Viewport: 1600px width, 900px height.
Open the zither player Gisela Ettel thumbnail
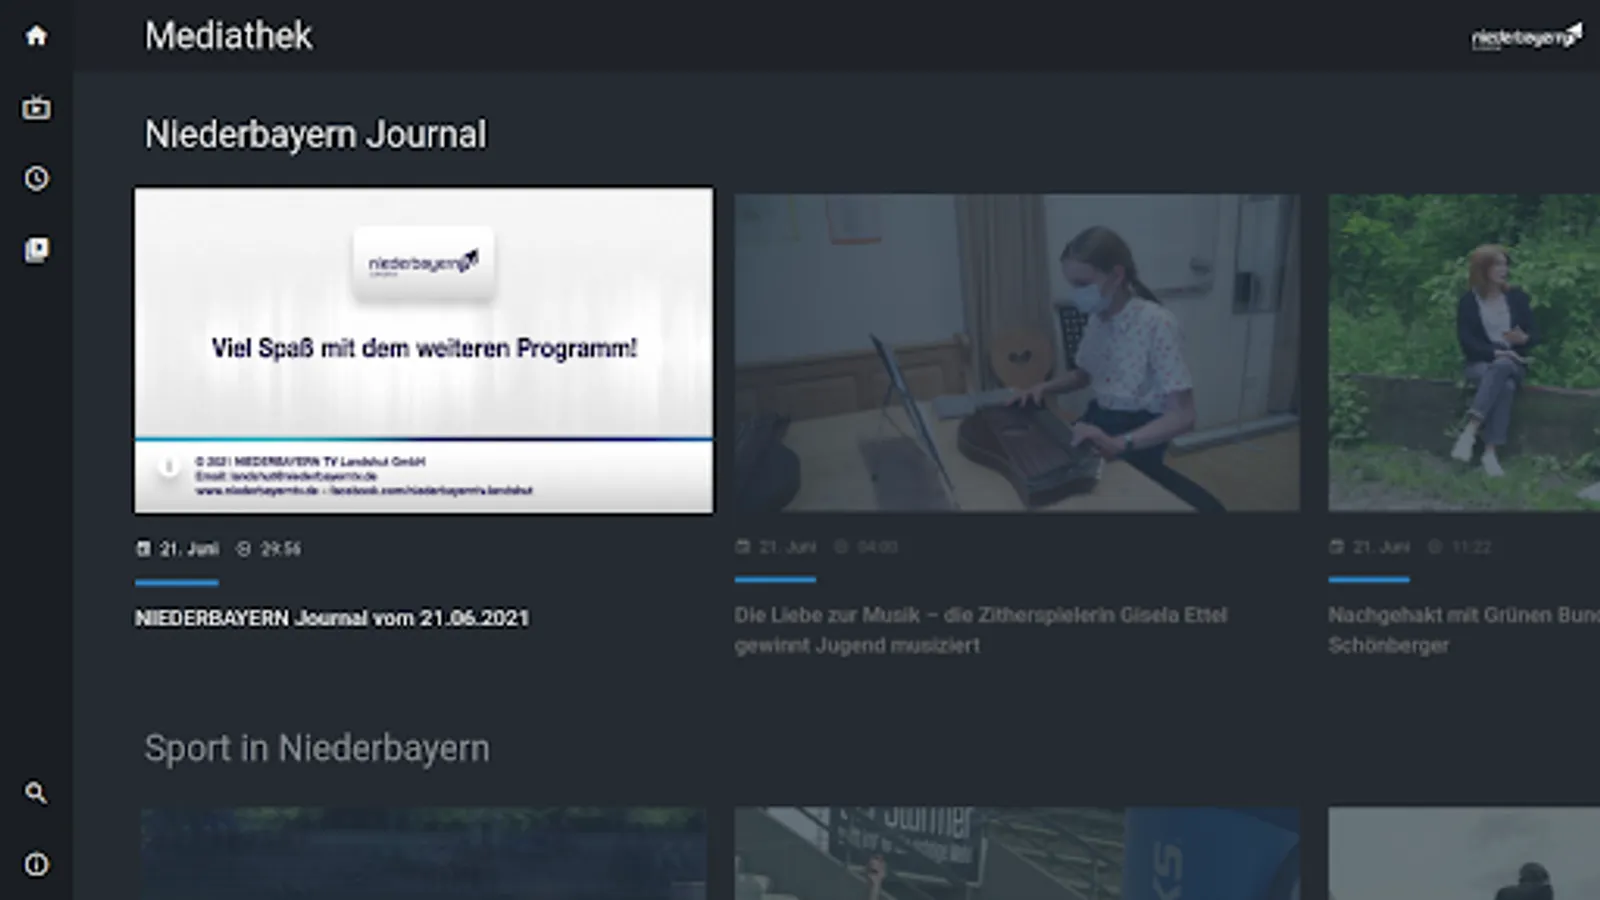[1017, 352]
